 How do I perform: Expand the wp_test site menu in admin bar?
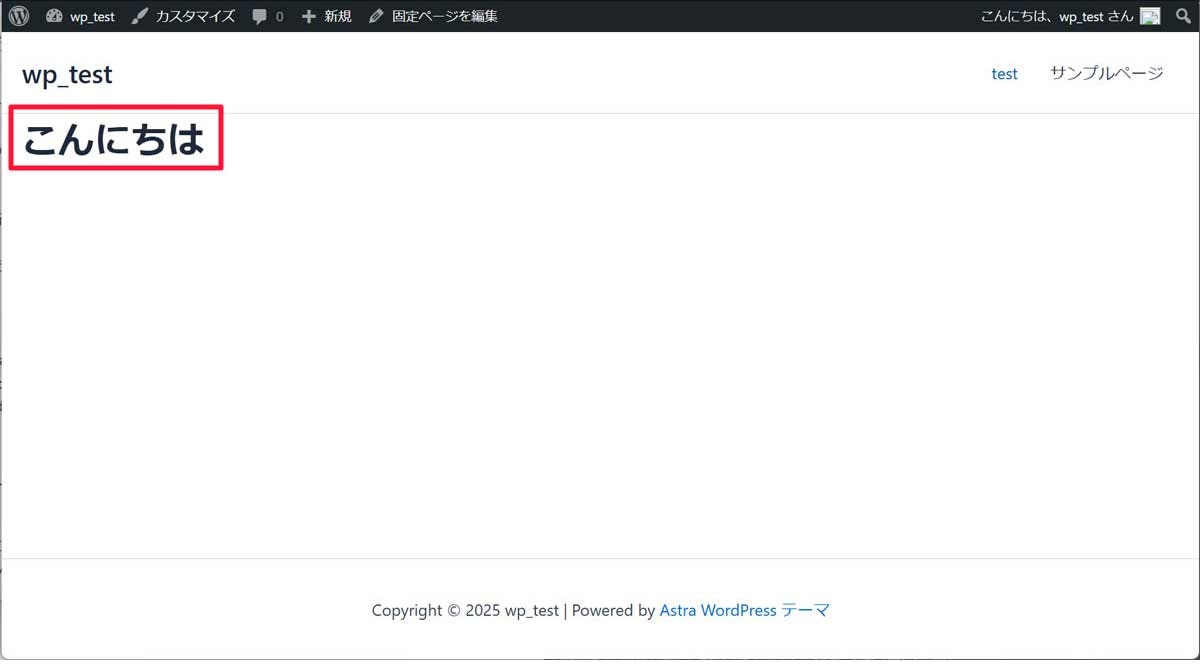click(x=90, y=15)
